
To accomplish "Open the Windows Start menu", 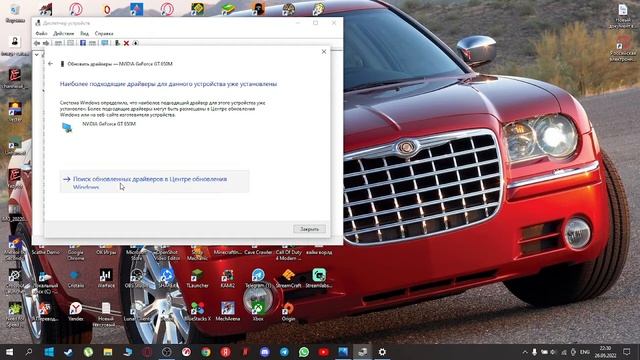I will tap(9, 352).
